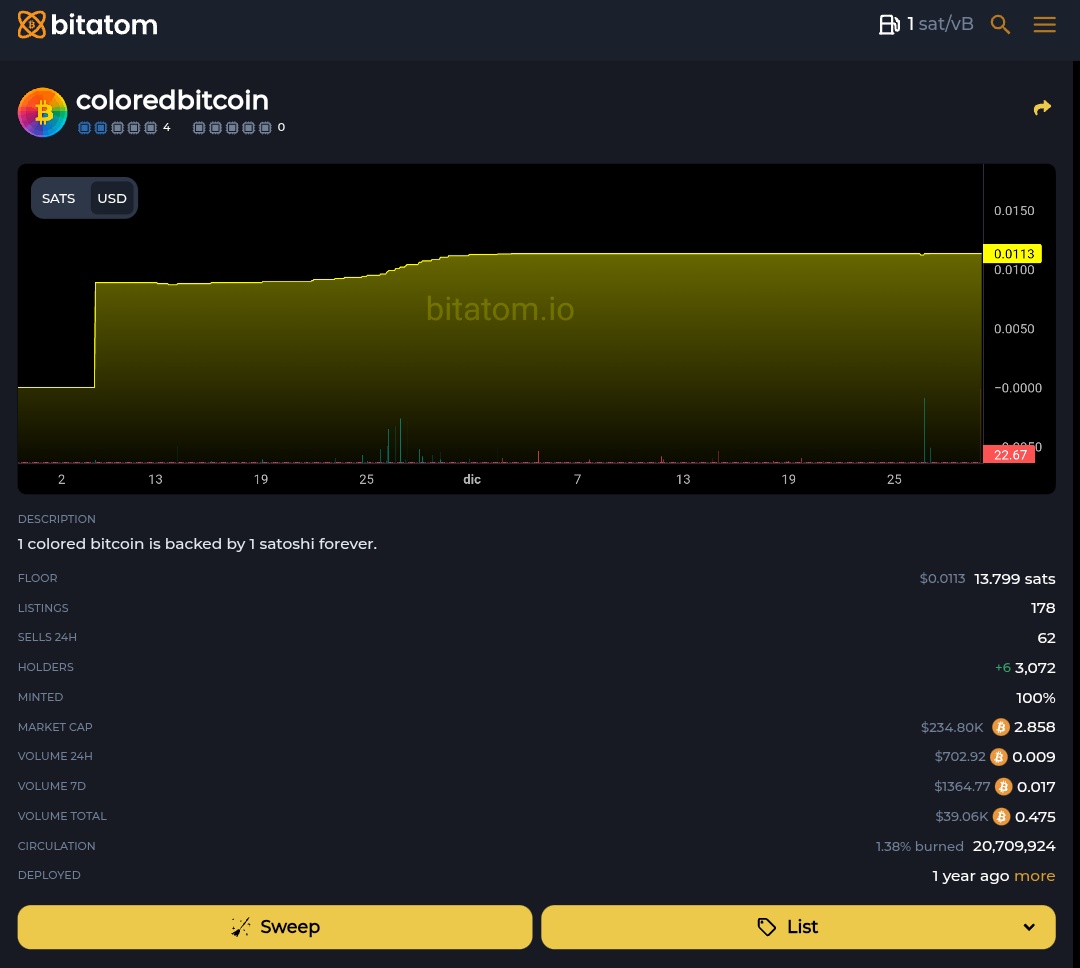Click the Bitcoin icon beside market cap 2.858
The height and width of the screenshot is (968, 1080).
coord(1001,727)
